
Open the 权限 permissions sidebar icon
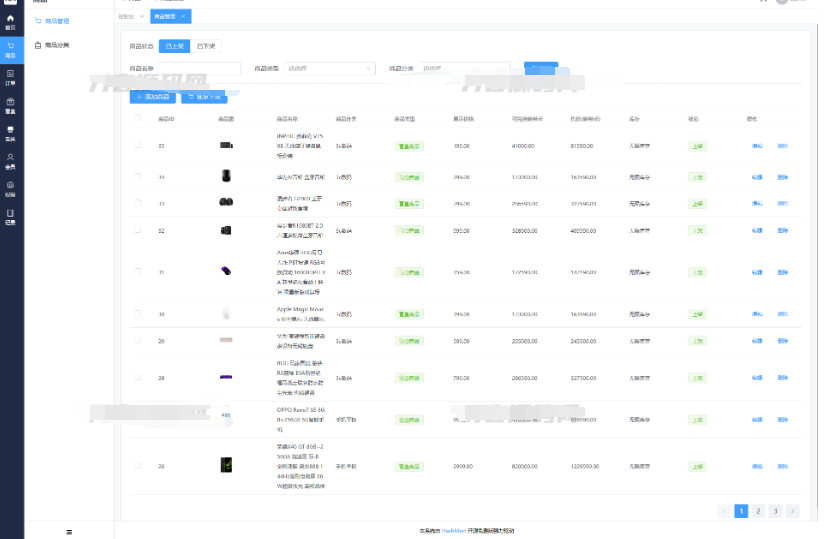click(11, 187)
